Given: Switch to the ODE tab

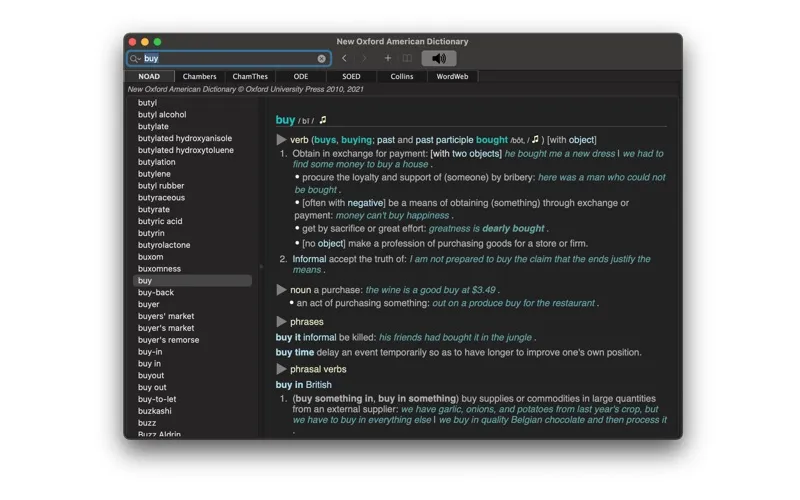Looking at the screenshot, I should [301, 77].
